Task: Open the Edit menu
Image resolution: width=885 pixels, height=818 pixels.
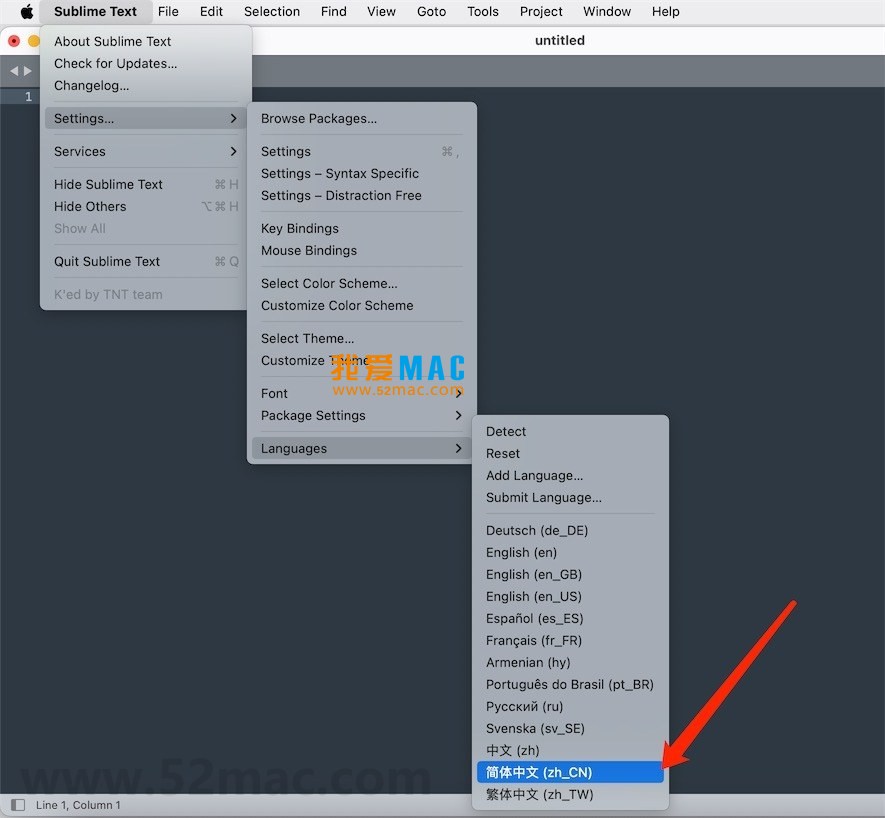Action: click(x=211, y=11)
